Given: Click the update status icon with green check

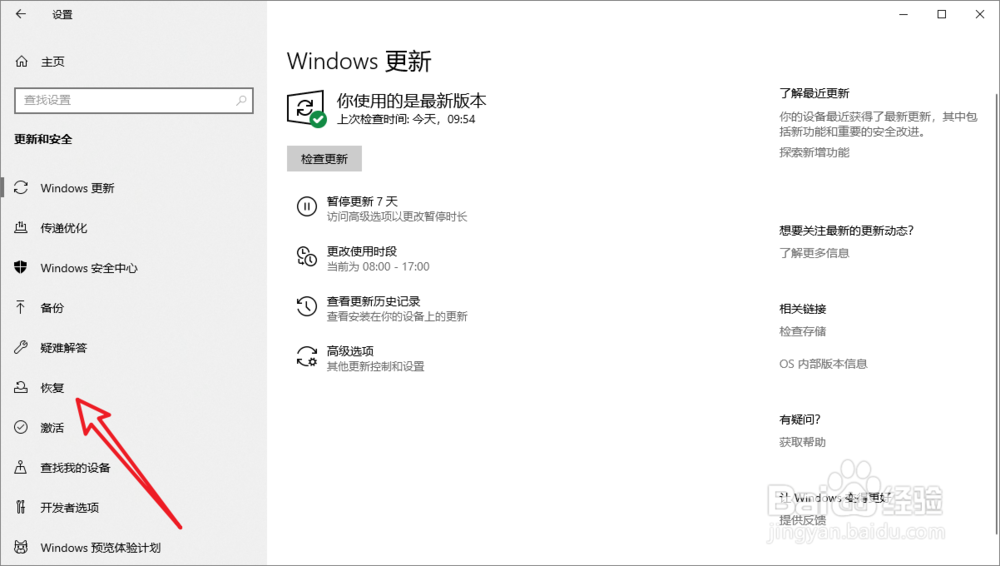Looking at the screenshot, I should tap(307, 108).
